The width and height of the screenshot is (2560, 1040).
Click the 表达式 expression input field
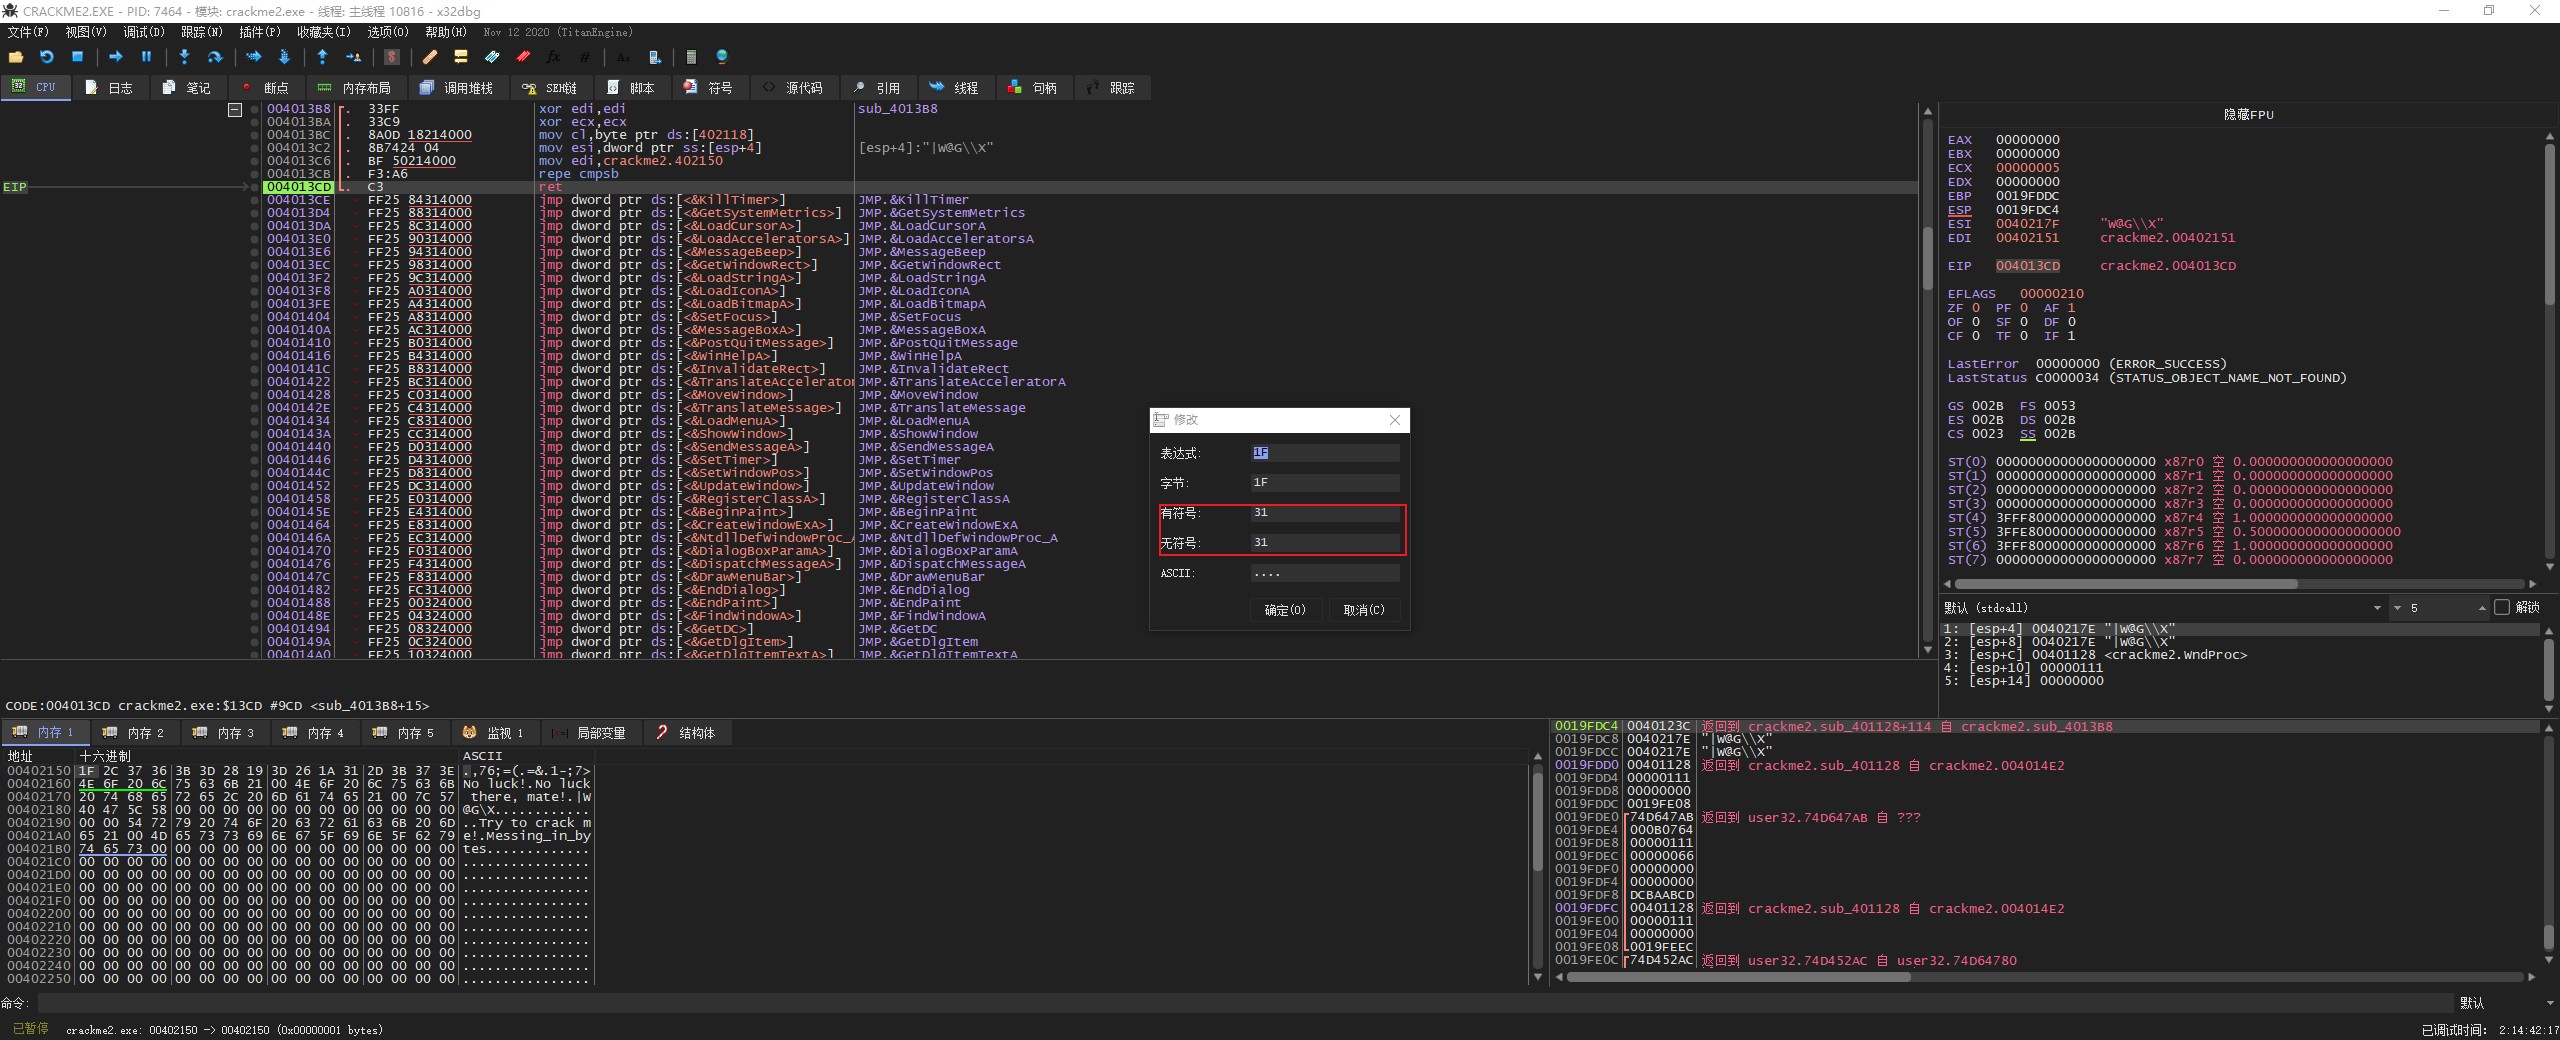pyautogui.click(x=1324, y=453)
